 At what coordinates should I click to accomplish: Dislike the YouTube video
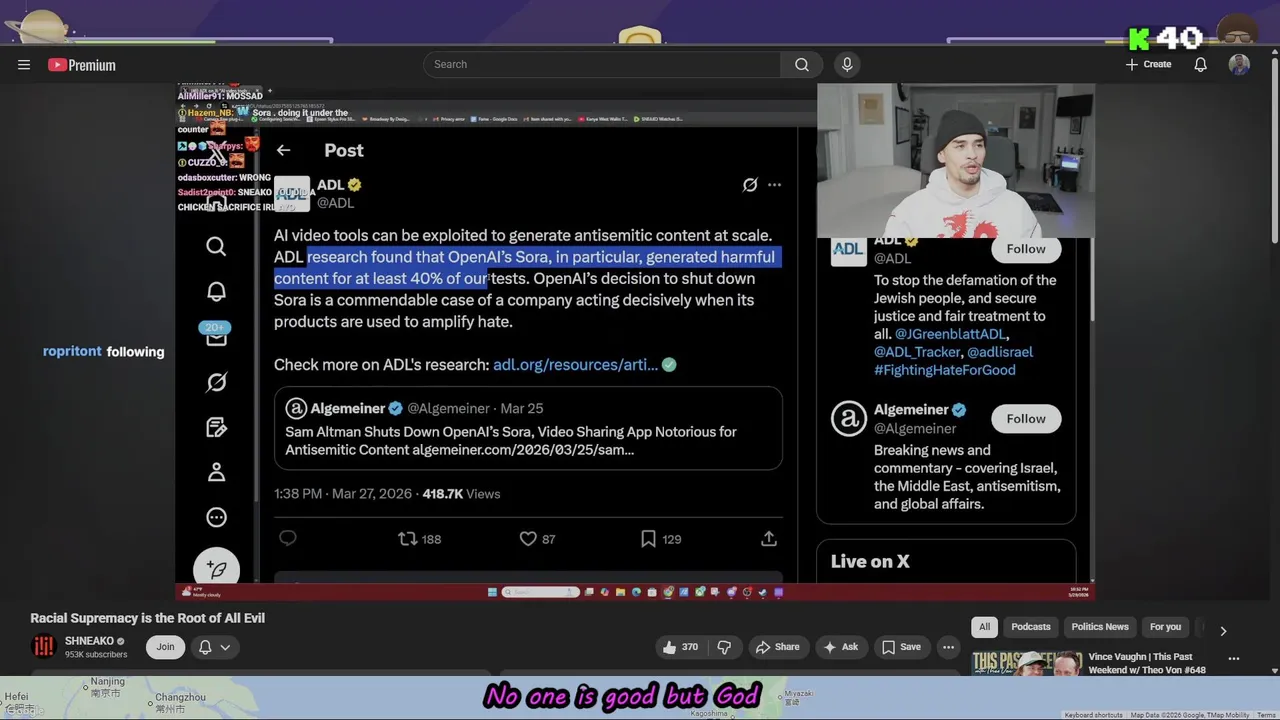724,647
